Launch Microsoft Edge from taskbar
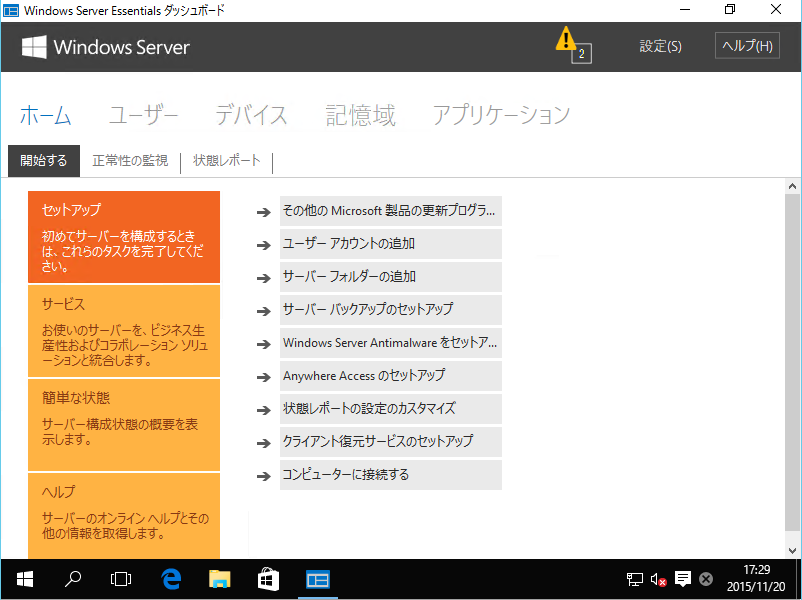 pyautogui.click(x=171, y=579)
